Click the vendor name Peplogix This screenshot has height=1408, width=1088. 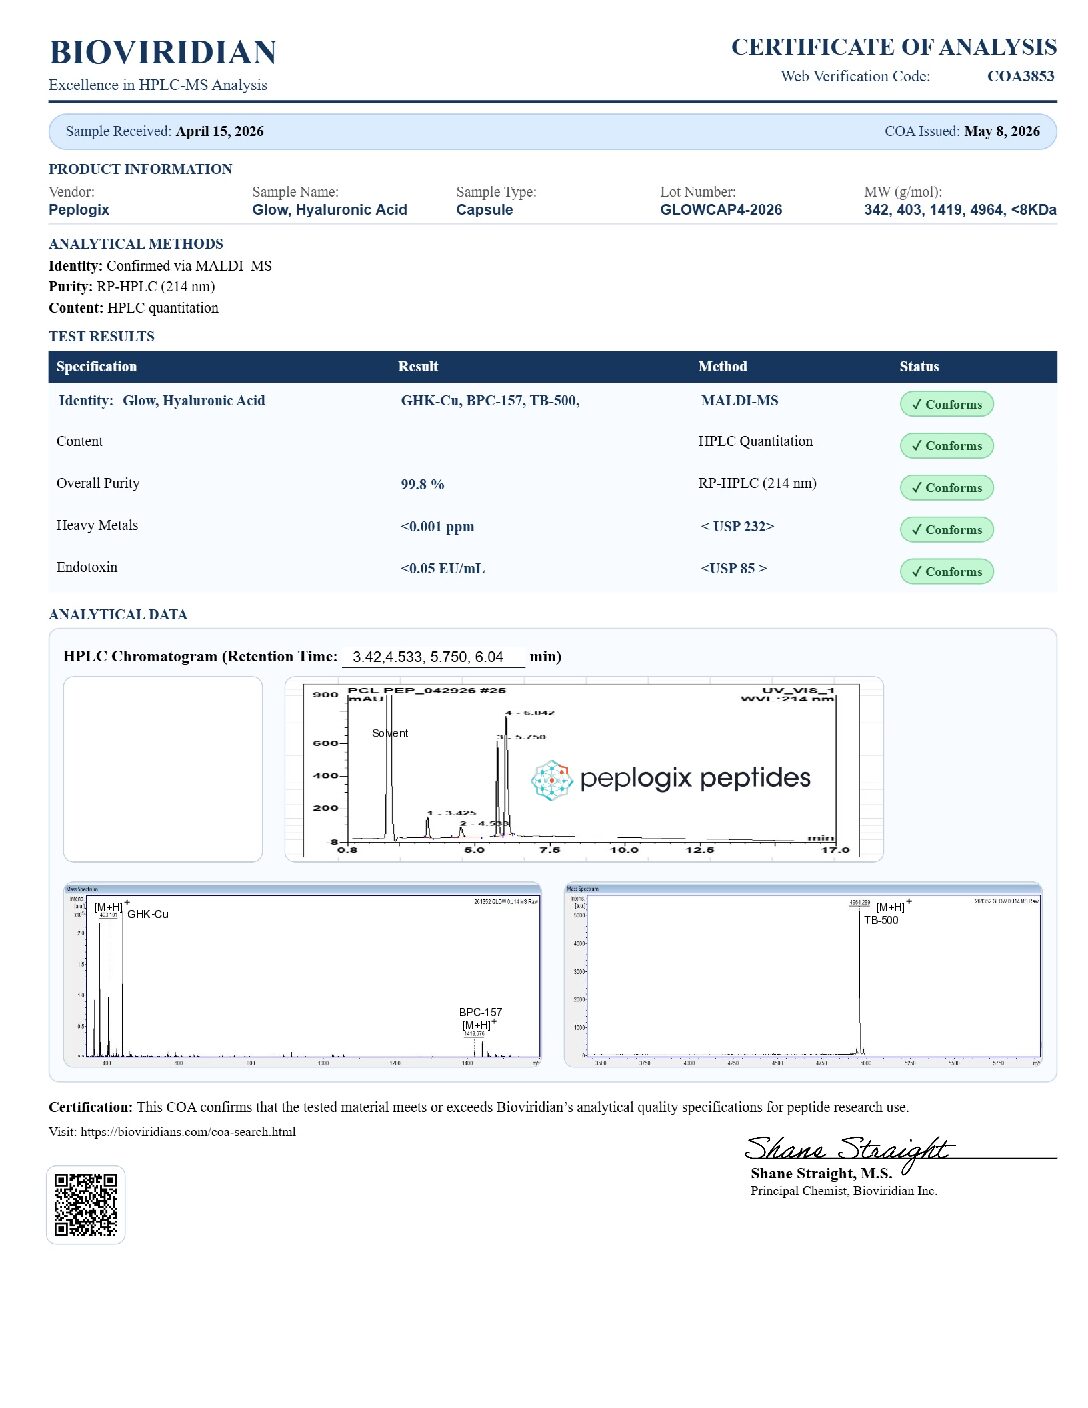click(x=79, y=210)
